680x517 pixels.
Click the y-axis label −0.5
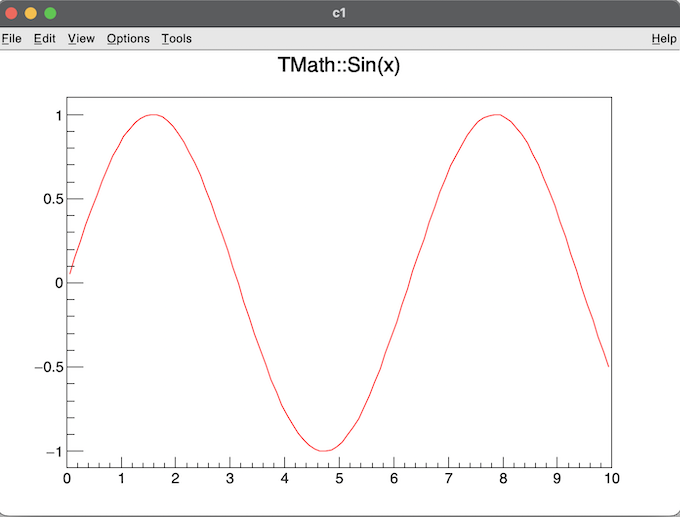tap(49, 367)
